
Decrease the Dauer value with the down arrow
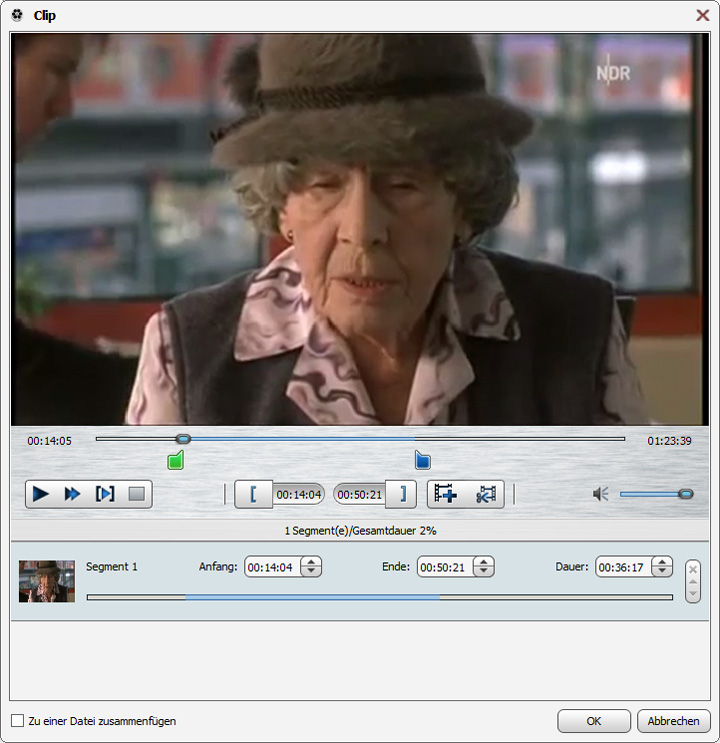tap(662, 571)
